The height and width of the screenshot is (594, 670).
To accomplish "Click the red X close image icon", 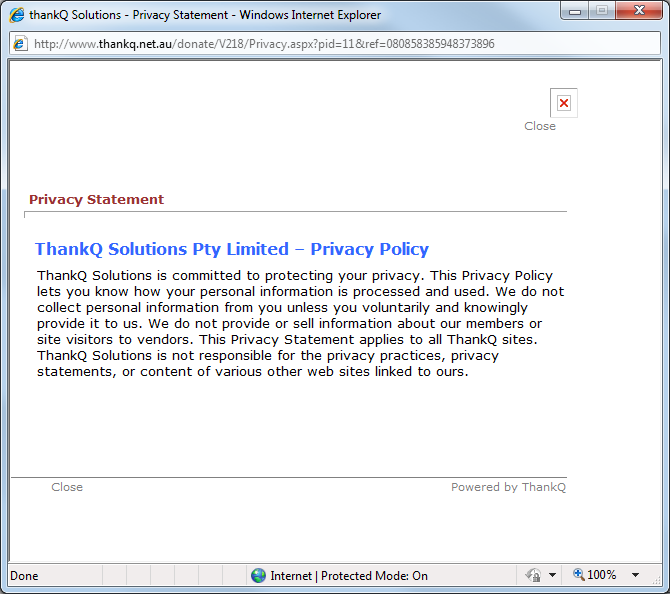I will [x=564, y=103].
